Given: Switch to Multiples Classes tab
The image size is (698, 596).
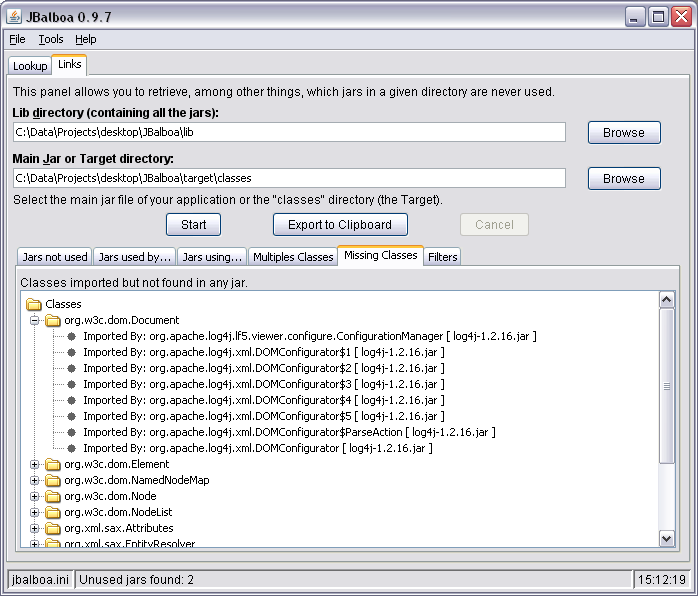Looking at the screenshot, I should (293, 257).
